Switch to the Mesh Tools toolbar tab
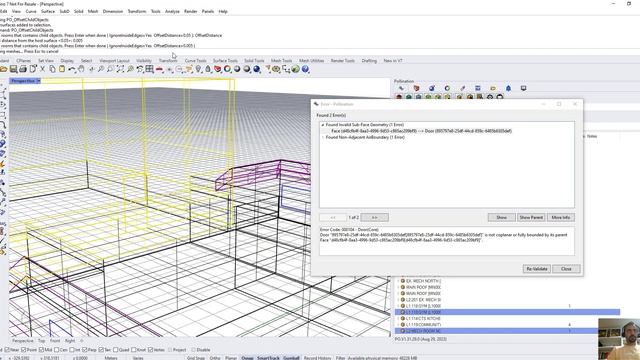640x360 pixels. click(x=281, y=61)
